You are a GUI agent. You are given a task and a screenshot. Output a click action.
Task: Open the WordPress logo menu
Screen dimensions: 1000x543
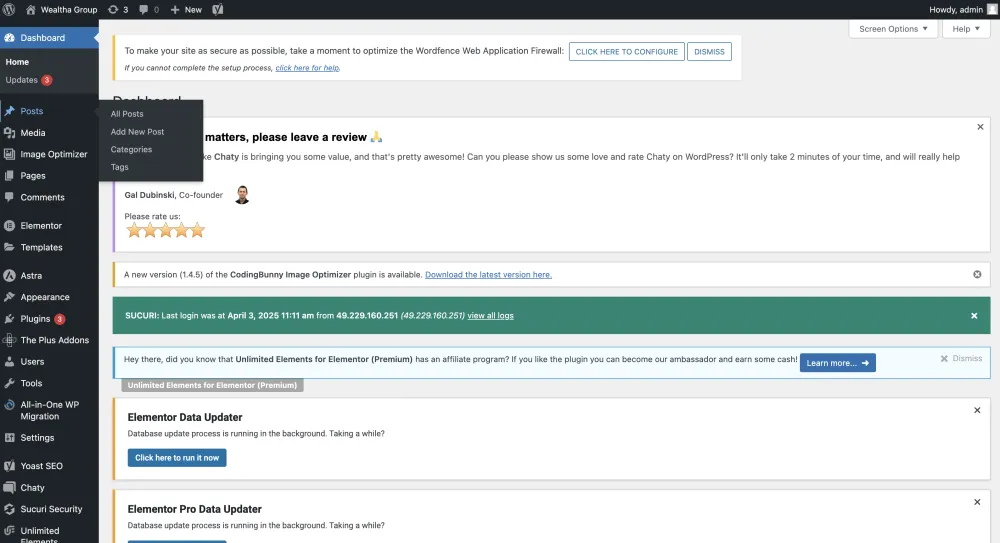tap(9, 10)
